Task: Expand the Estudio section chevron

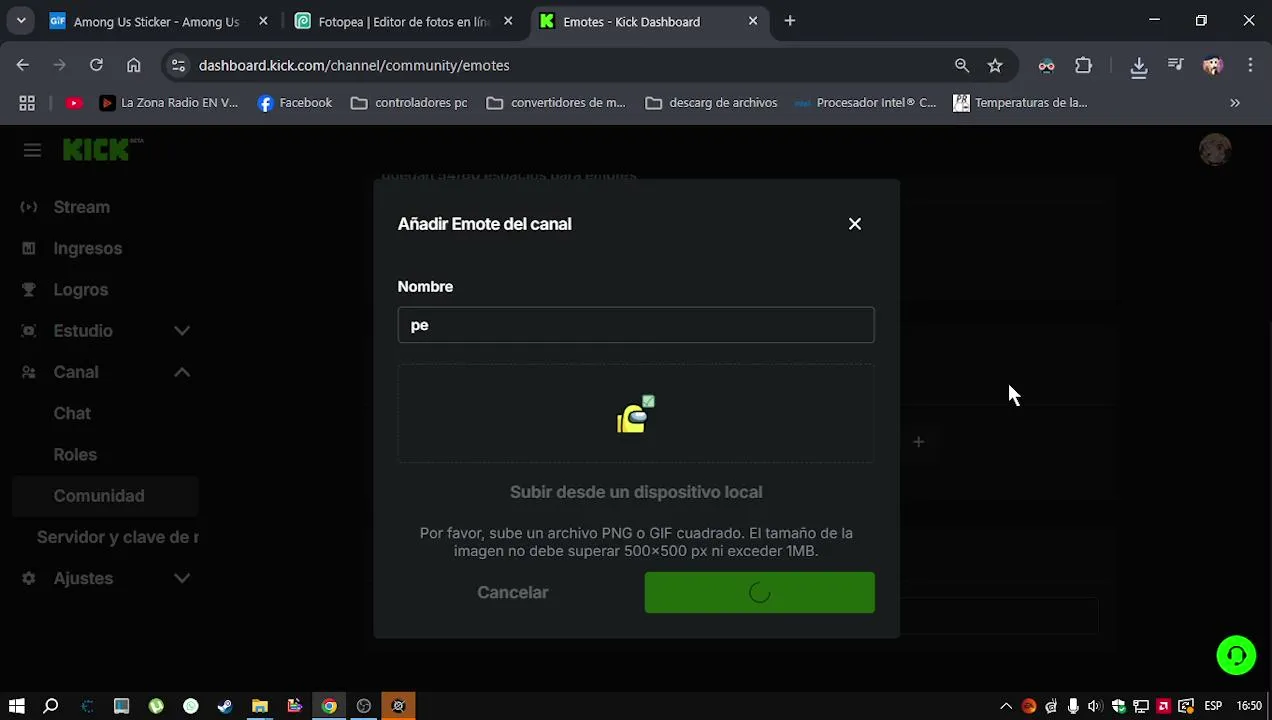Action: pyautogui.click(x=182, y=330)
